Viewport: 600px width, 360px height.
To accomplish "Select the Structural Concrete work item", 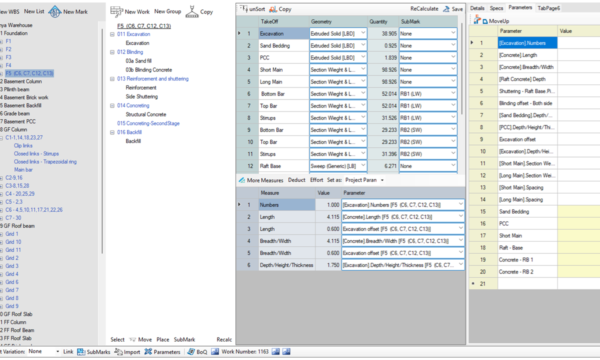I will [x=146, y=114].
